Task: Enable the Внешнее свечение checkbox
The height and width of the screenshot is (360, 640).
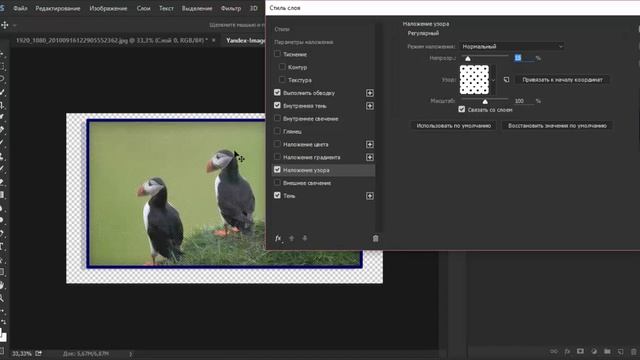Action: point(278,182)
